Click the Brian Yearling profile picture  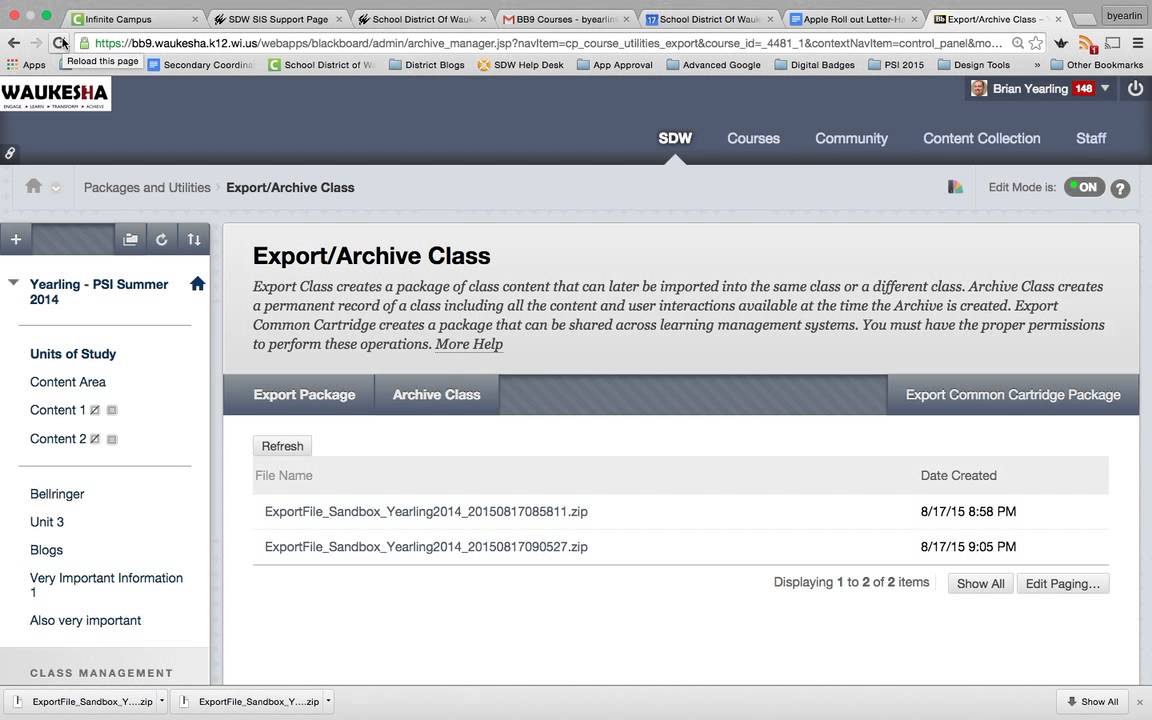[979, 88]
